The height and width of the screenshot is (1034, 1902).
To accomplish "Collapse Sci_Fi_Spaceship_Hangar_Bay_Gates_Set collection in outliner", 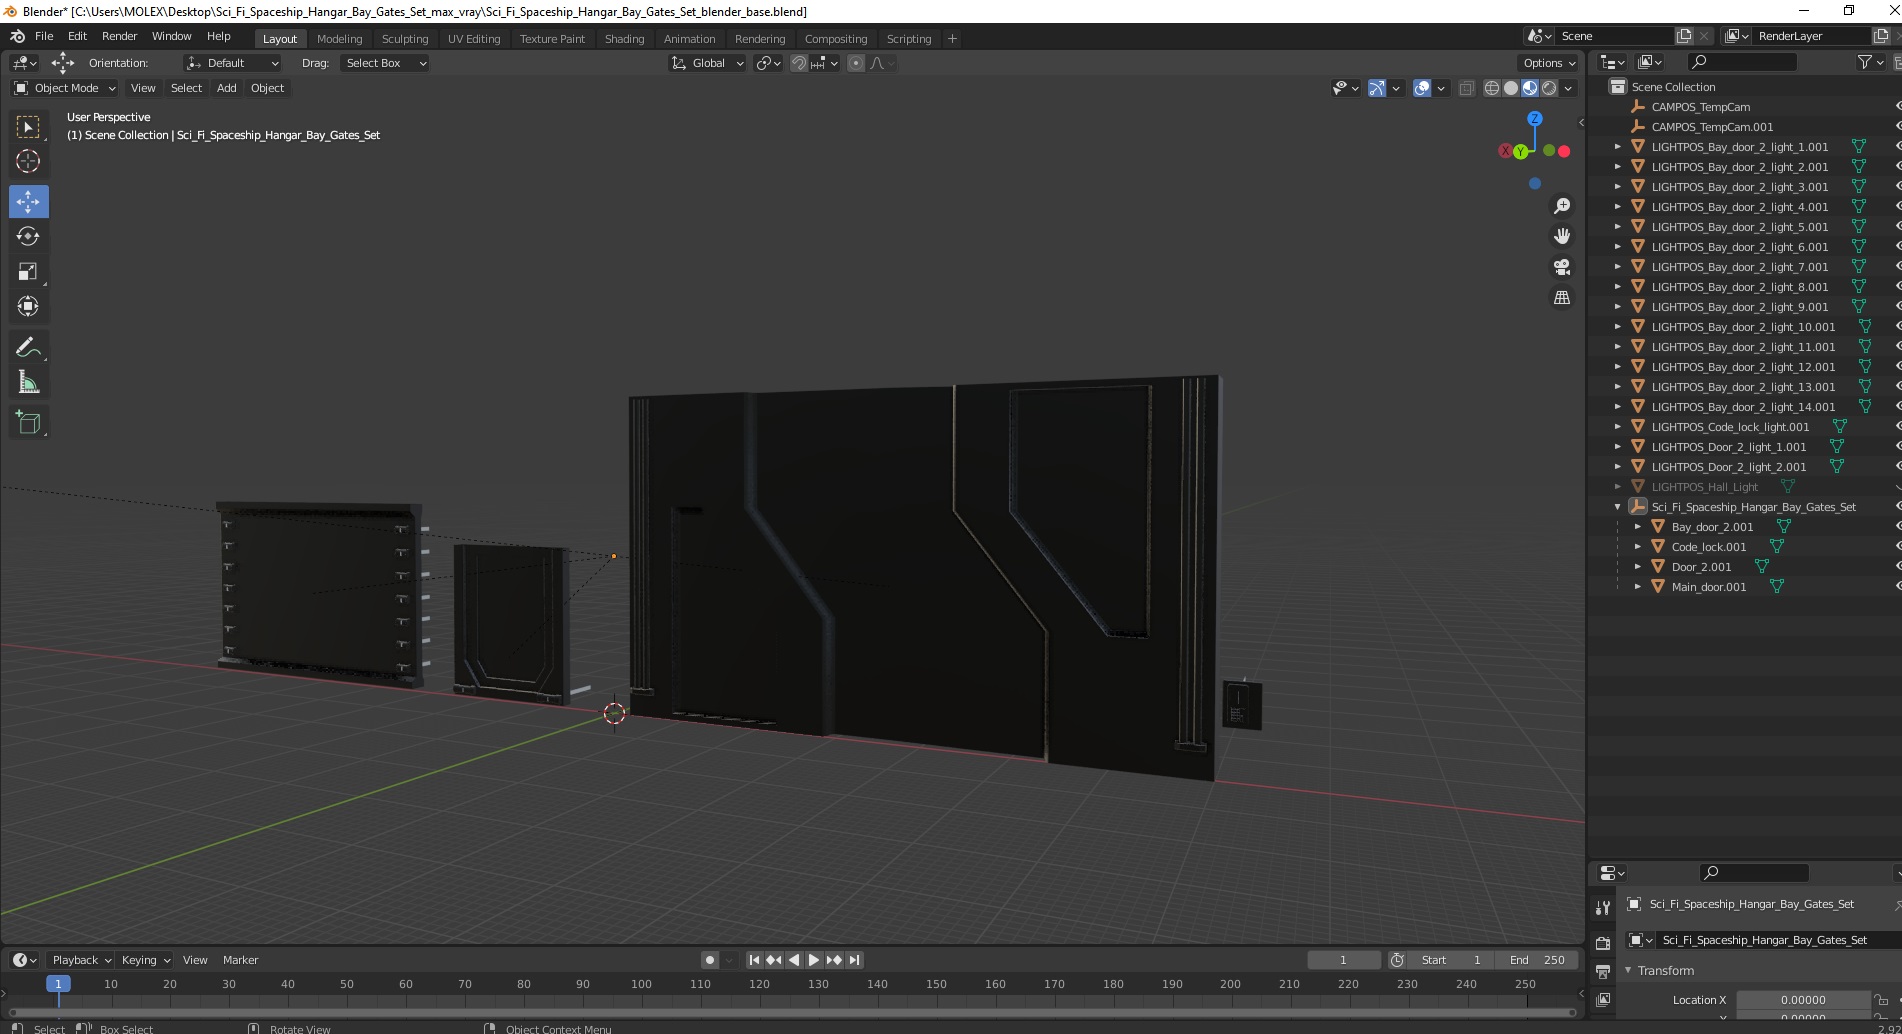I will [x=1618, y=507].
